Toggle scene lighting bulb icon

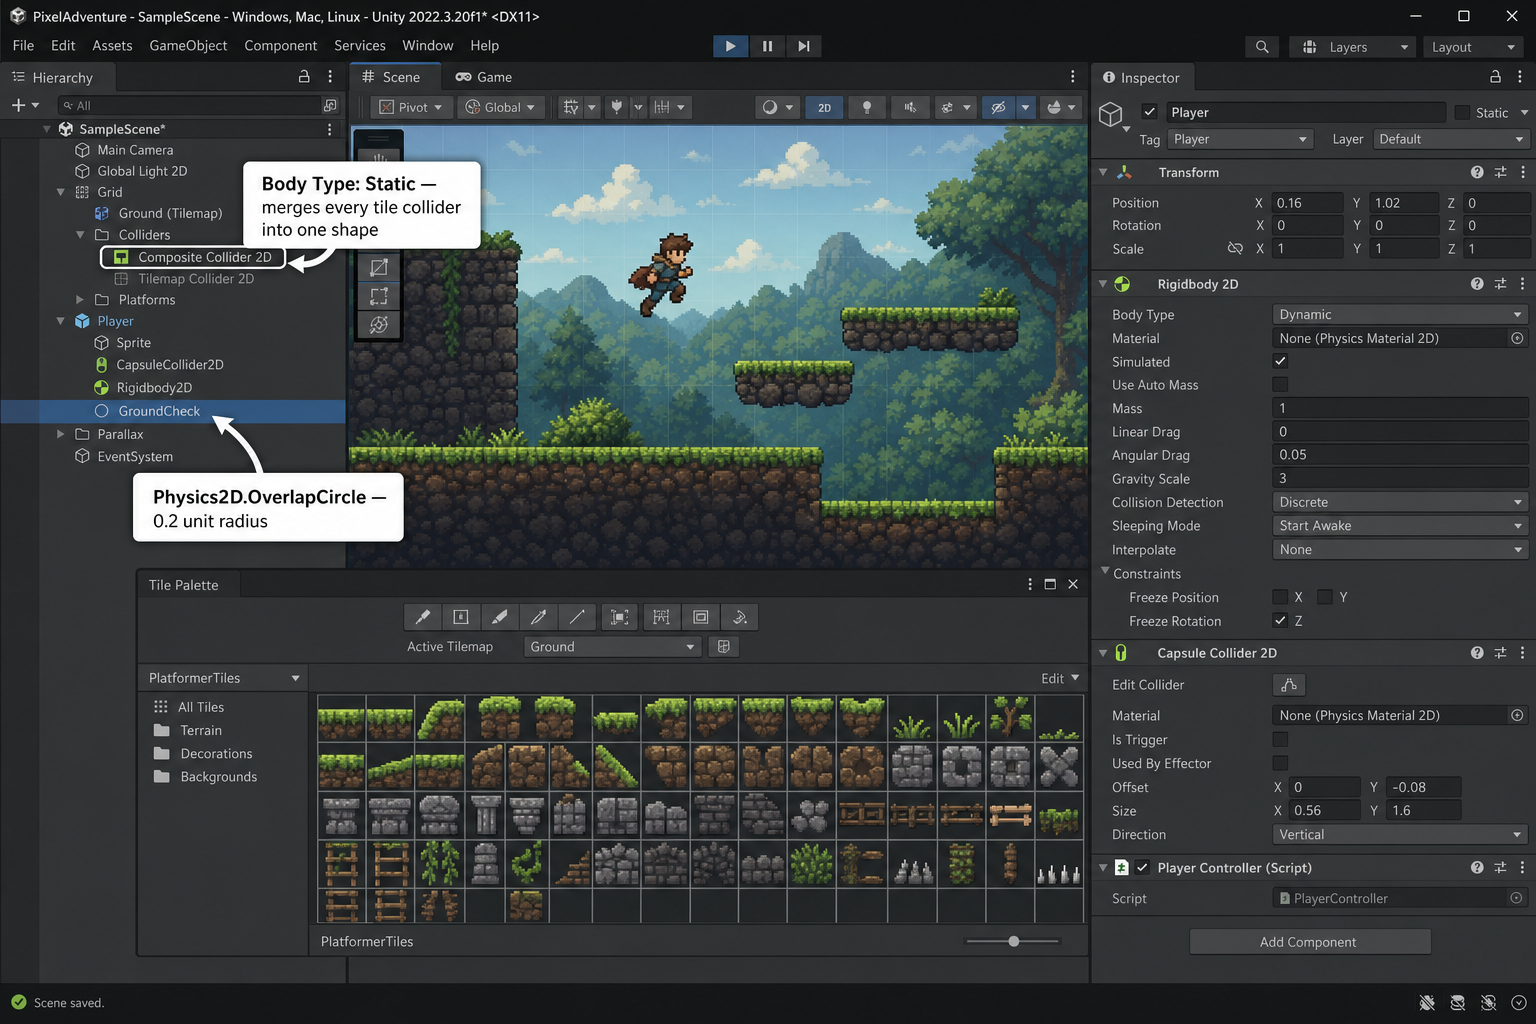pos(867,107)
